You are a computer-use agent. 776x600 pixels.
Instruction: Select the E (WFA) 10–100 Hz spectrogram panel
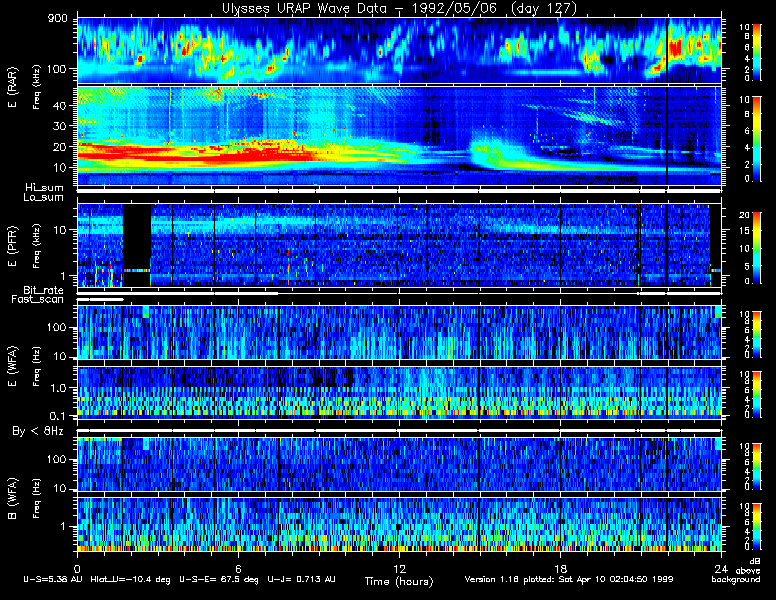point(399,332)
